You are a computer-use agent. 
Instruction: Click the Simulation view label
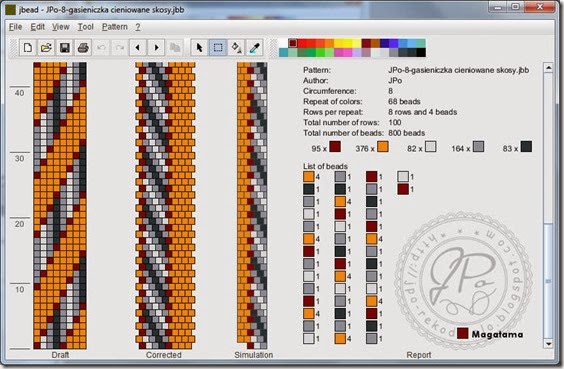tap(253, 355)
